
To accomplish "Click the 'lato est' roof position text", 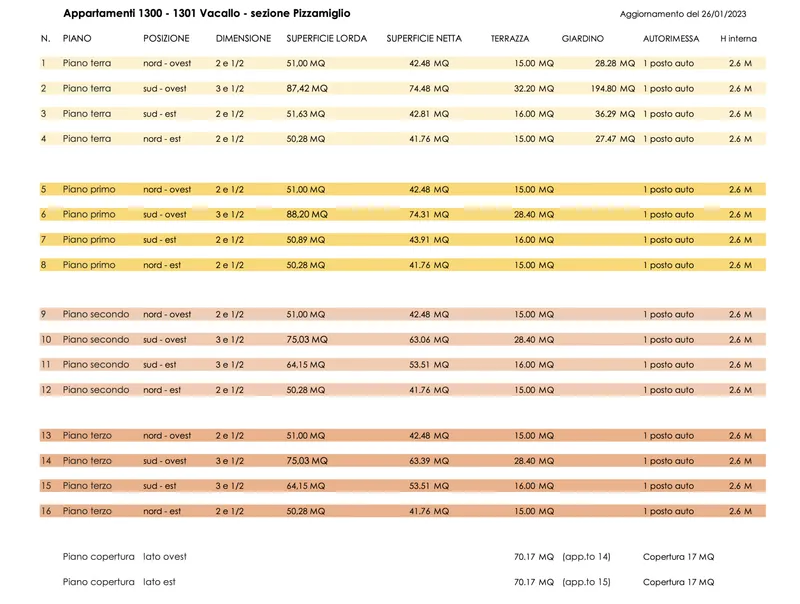I will [159, 582].
